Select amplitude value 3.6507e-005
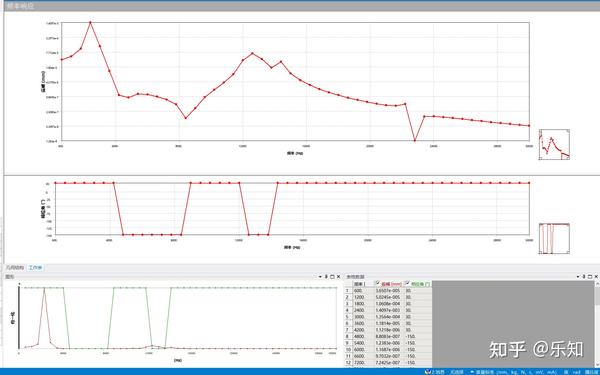Image resolution: width=600 pixels, height=375 pixels. (389, 290)
